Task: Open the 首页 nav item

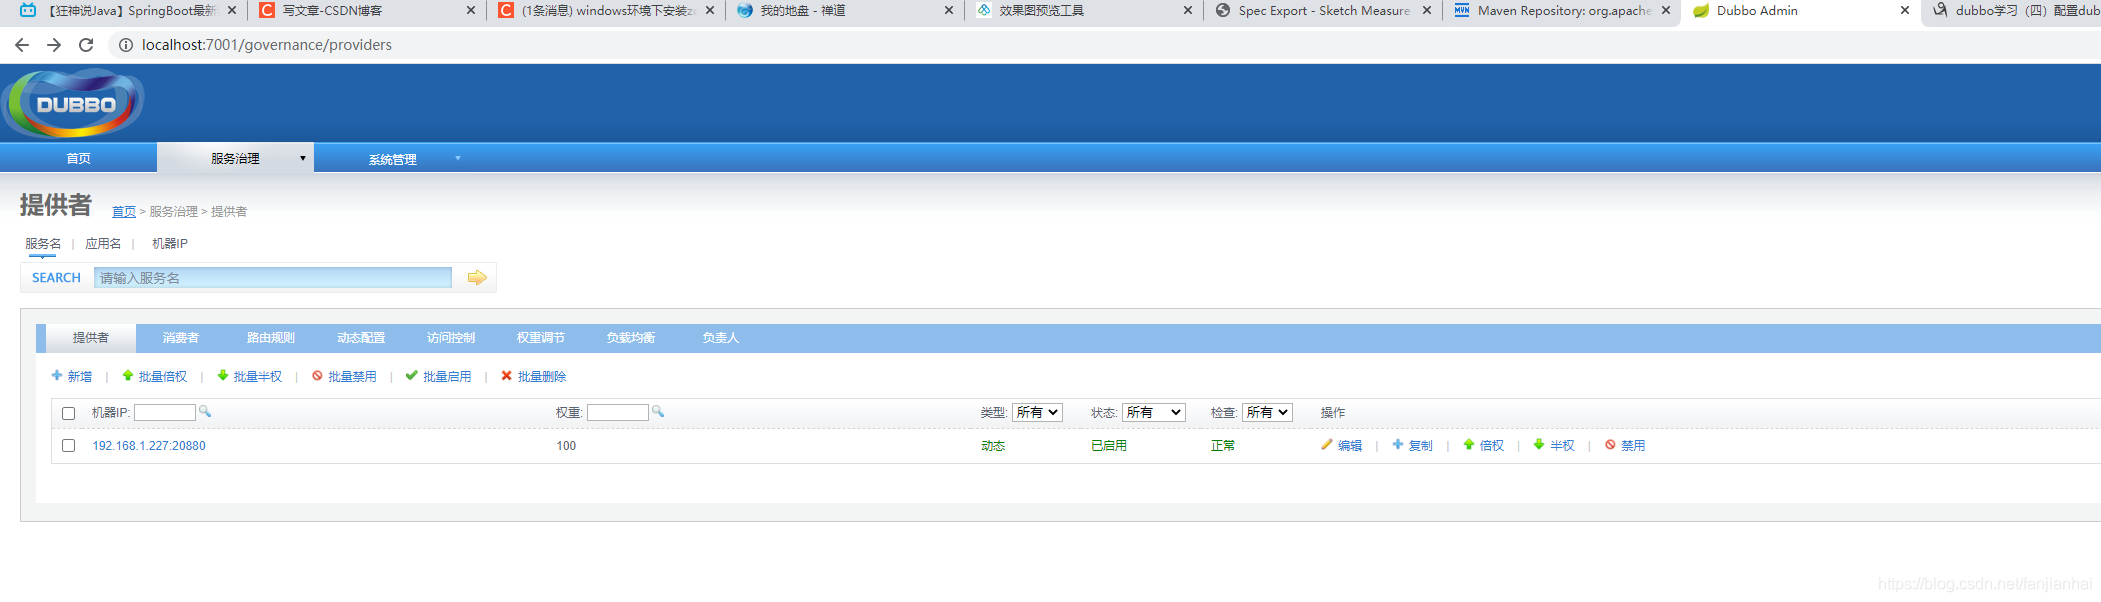Action: coord(78,158)
